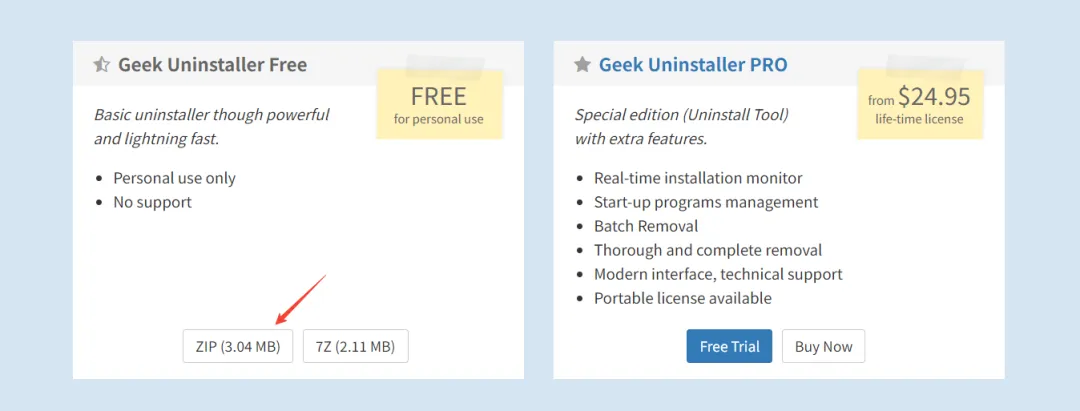Viewport: 1080px width, 411px height.
Task: Click Portable license available item
Action: [683, 299]
